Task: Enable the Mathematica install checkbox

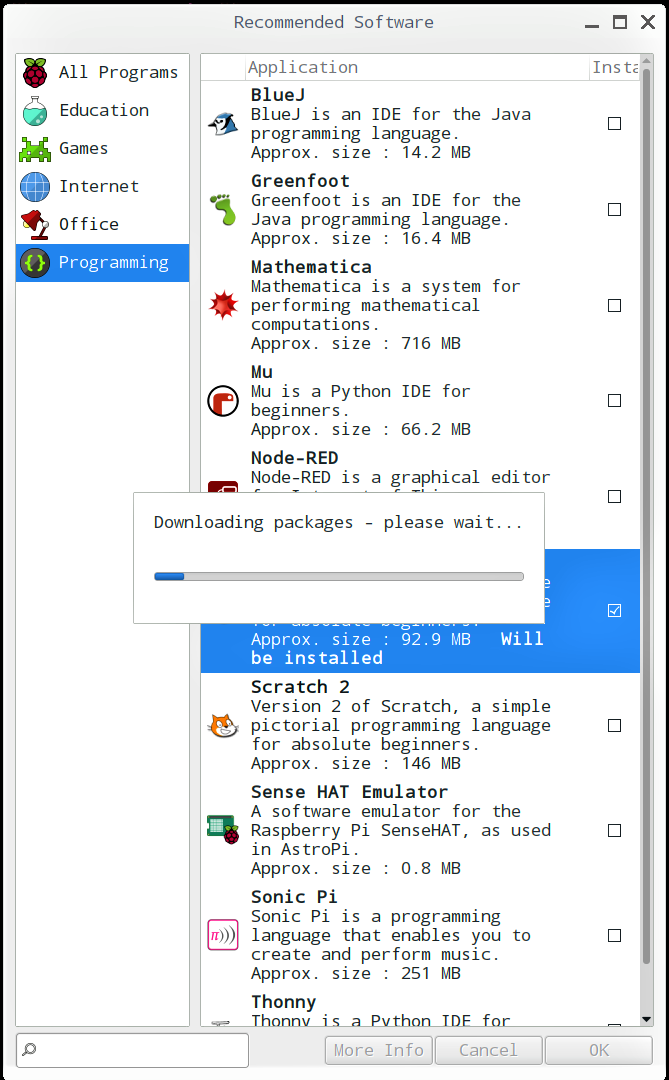Action: pos(615,305)
